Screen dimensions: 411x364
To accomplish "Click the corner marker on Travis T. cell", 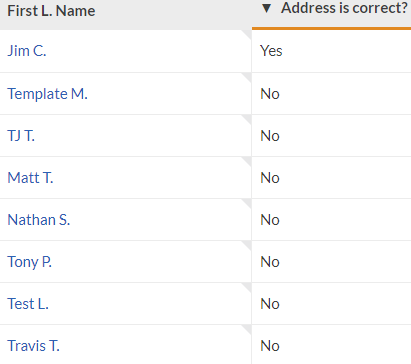I will 246,330.
